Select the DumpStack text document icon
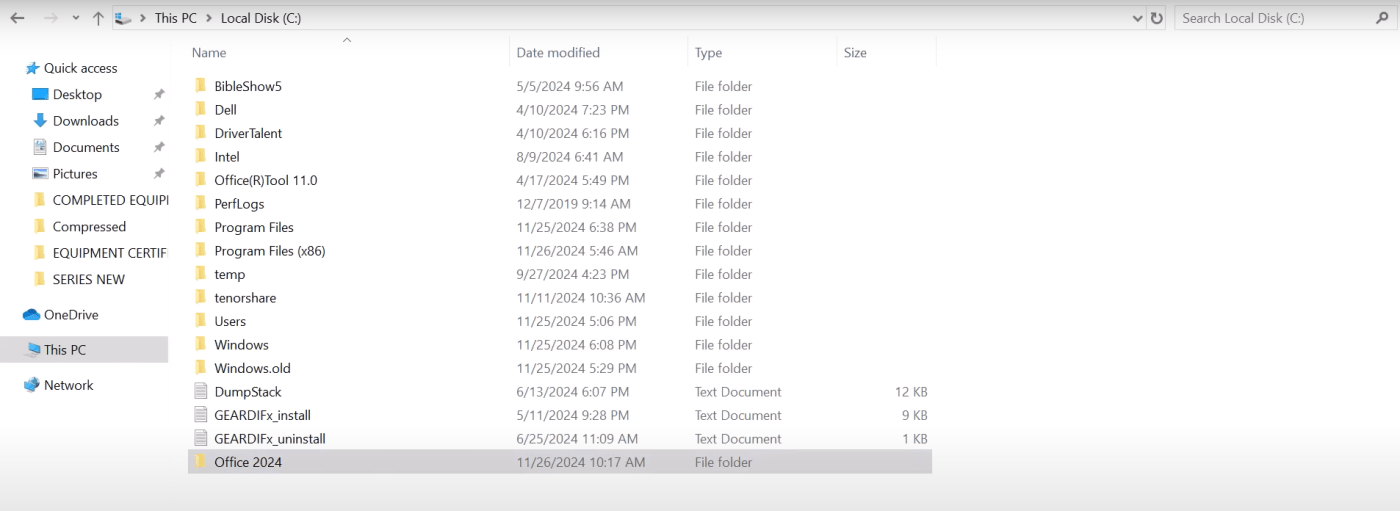1400x511 pixels. click(x=200, y=392)
